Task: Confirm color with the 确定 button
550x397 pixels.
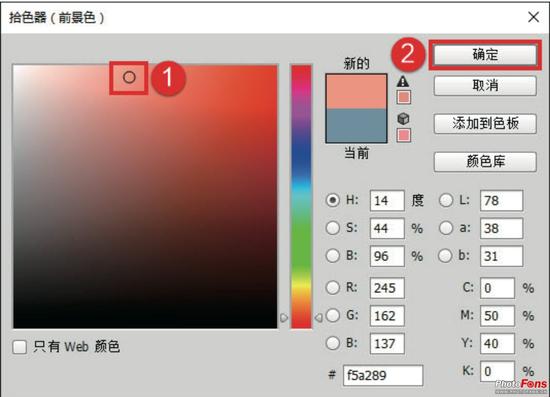Action: [x=485, y=55]
